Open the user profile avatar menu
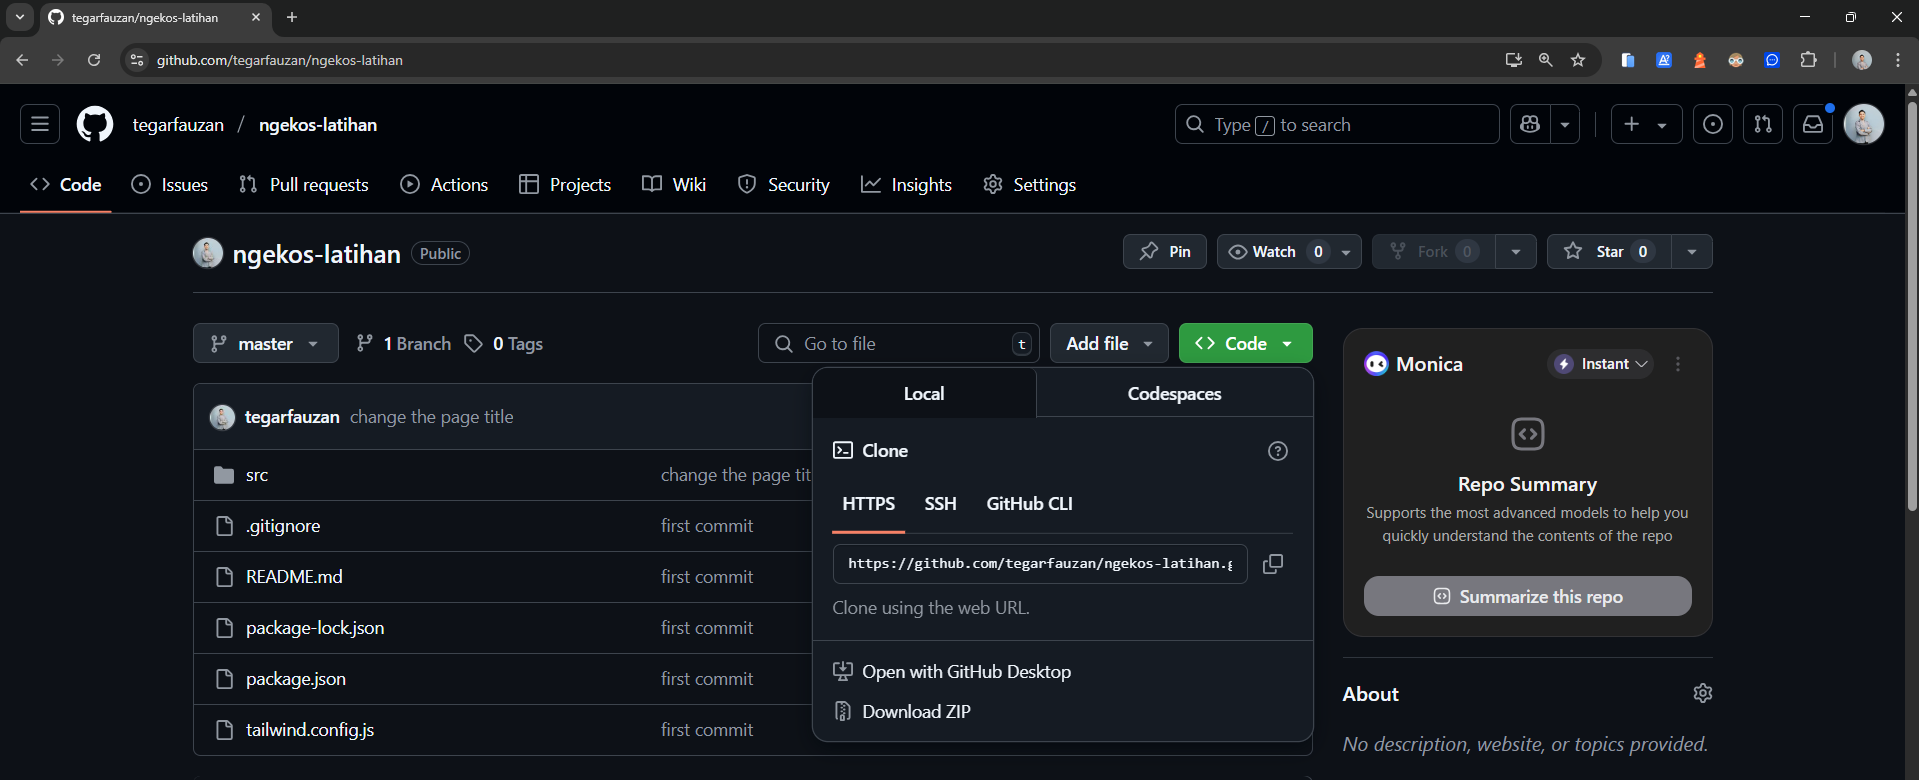 (x=1864, y=124)
